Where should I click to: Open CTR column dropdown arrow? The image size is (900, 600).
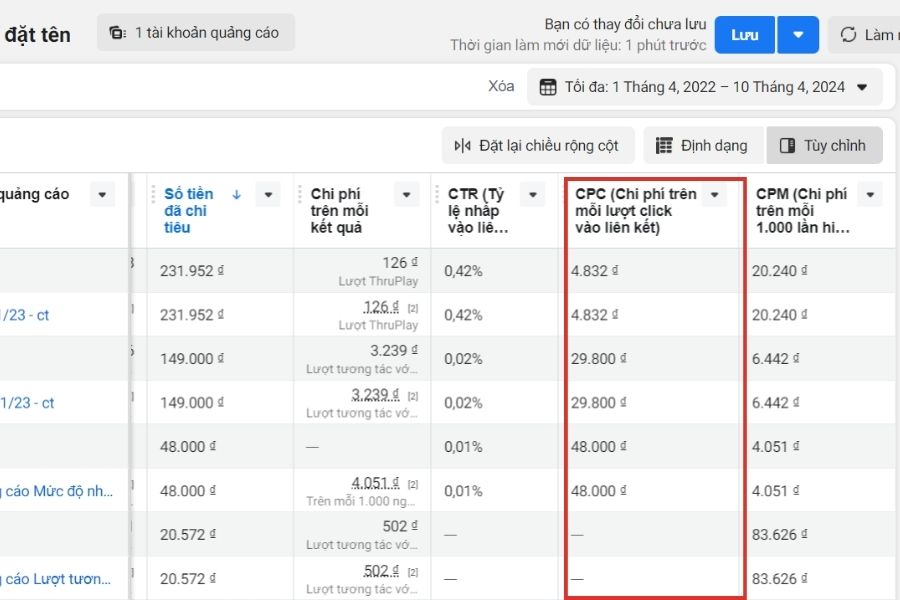[533, 195]
